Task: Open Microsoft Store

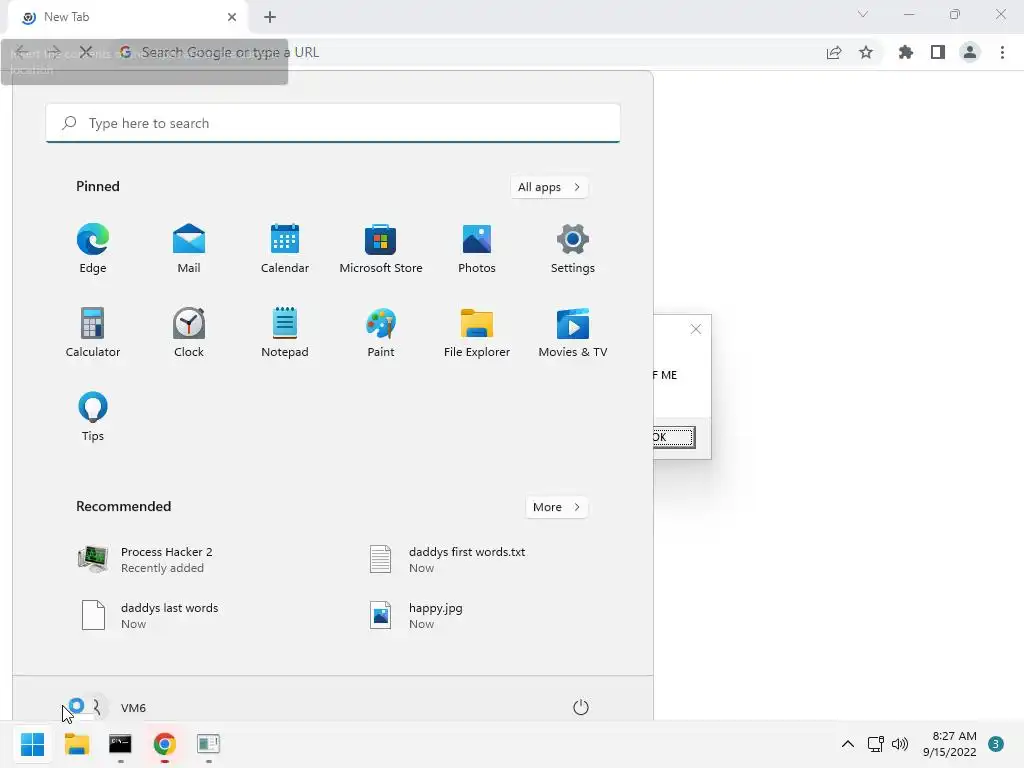Action: (381, 248)
